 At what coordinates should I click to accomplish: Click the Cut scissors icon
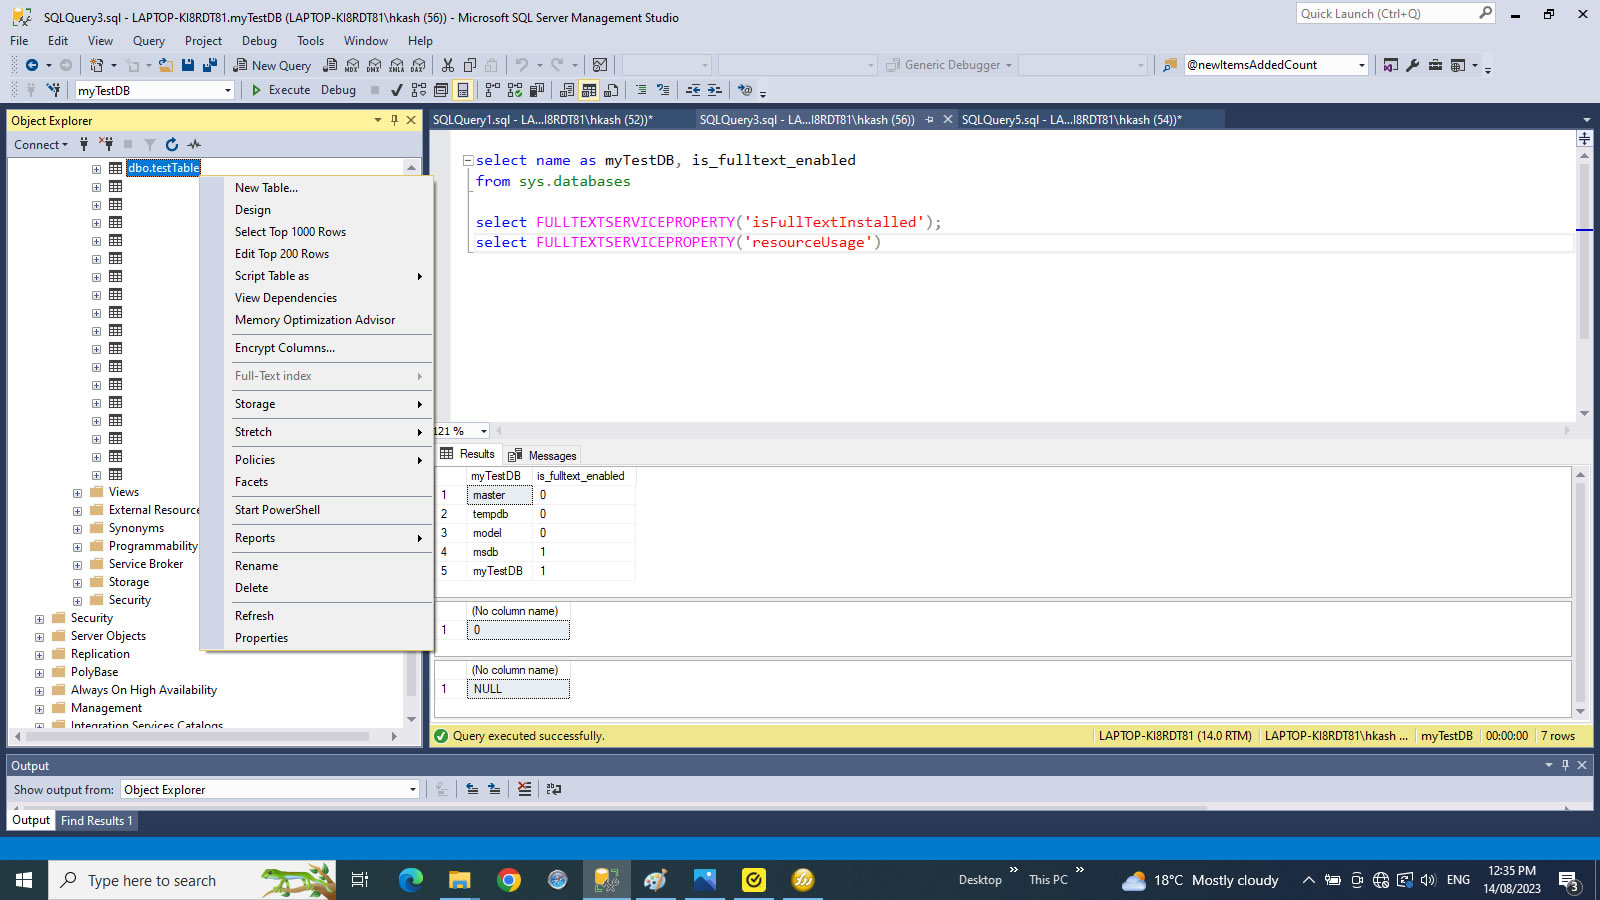coord(447,65)
